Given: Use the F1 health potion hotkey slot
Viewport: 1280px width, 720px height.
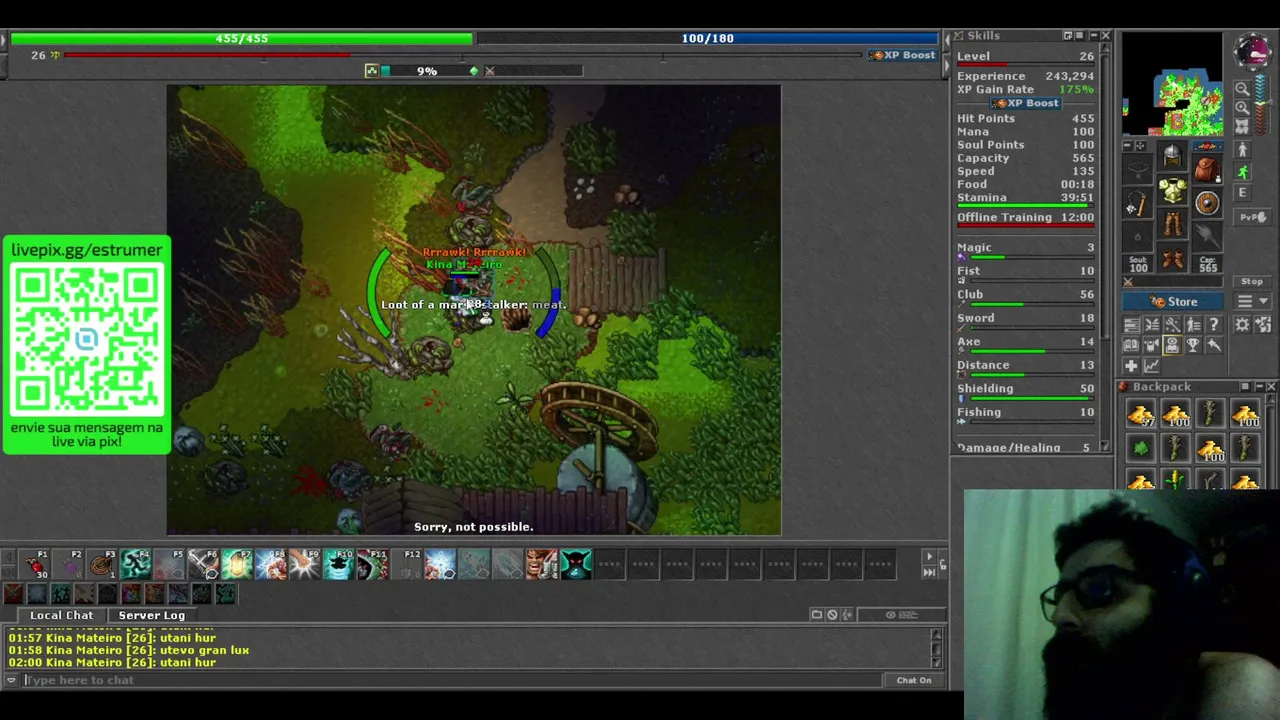Looking at the screenshot, I should (35, 565).
